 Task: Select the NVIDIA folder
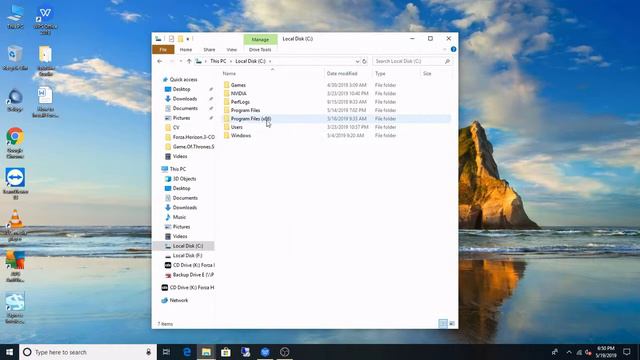coord(238,93)
